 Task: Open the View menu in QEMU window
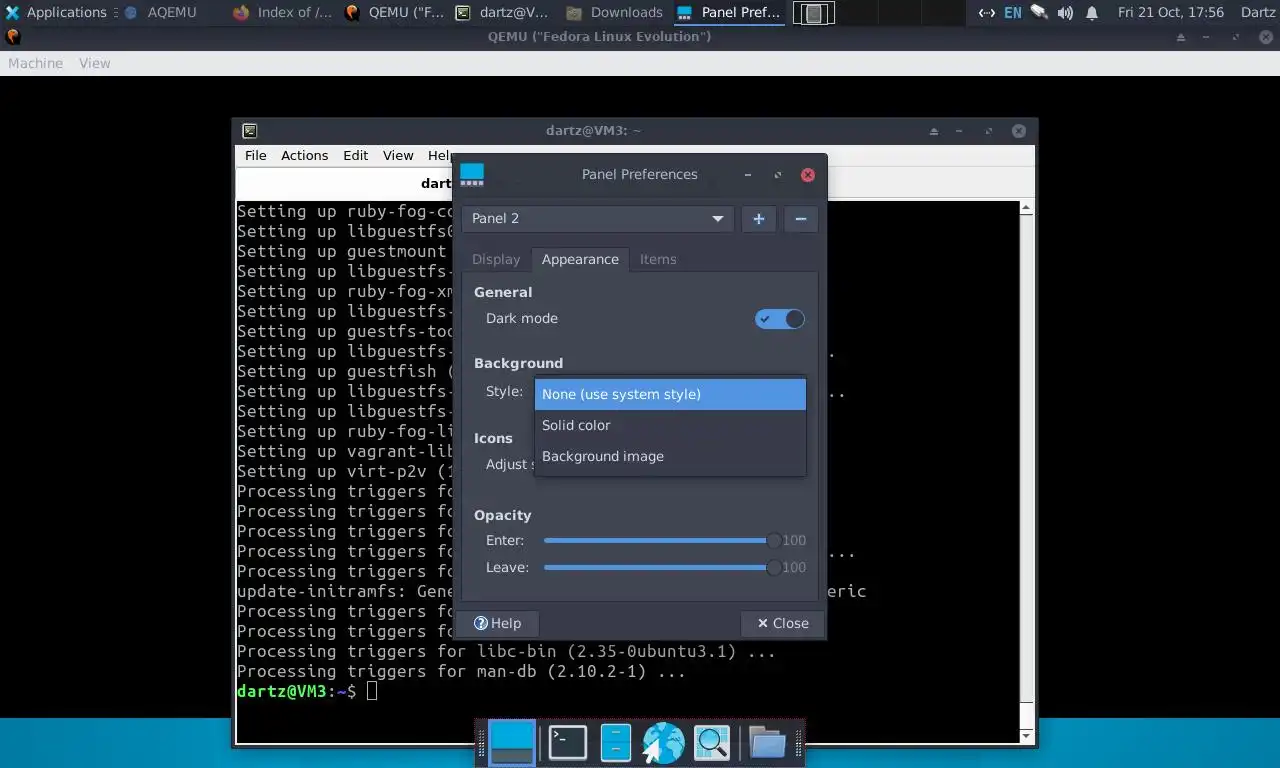[x=95, y=63]
